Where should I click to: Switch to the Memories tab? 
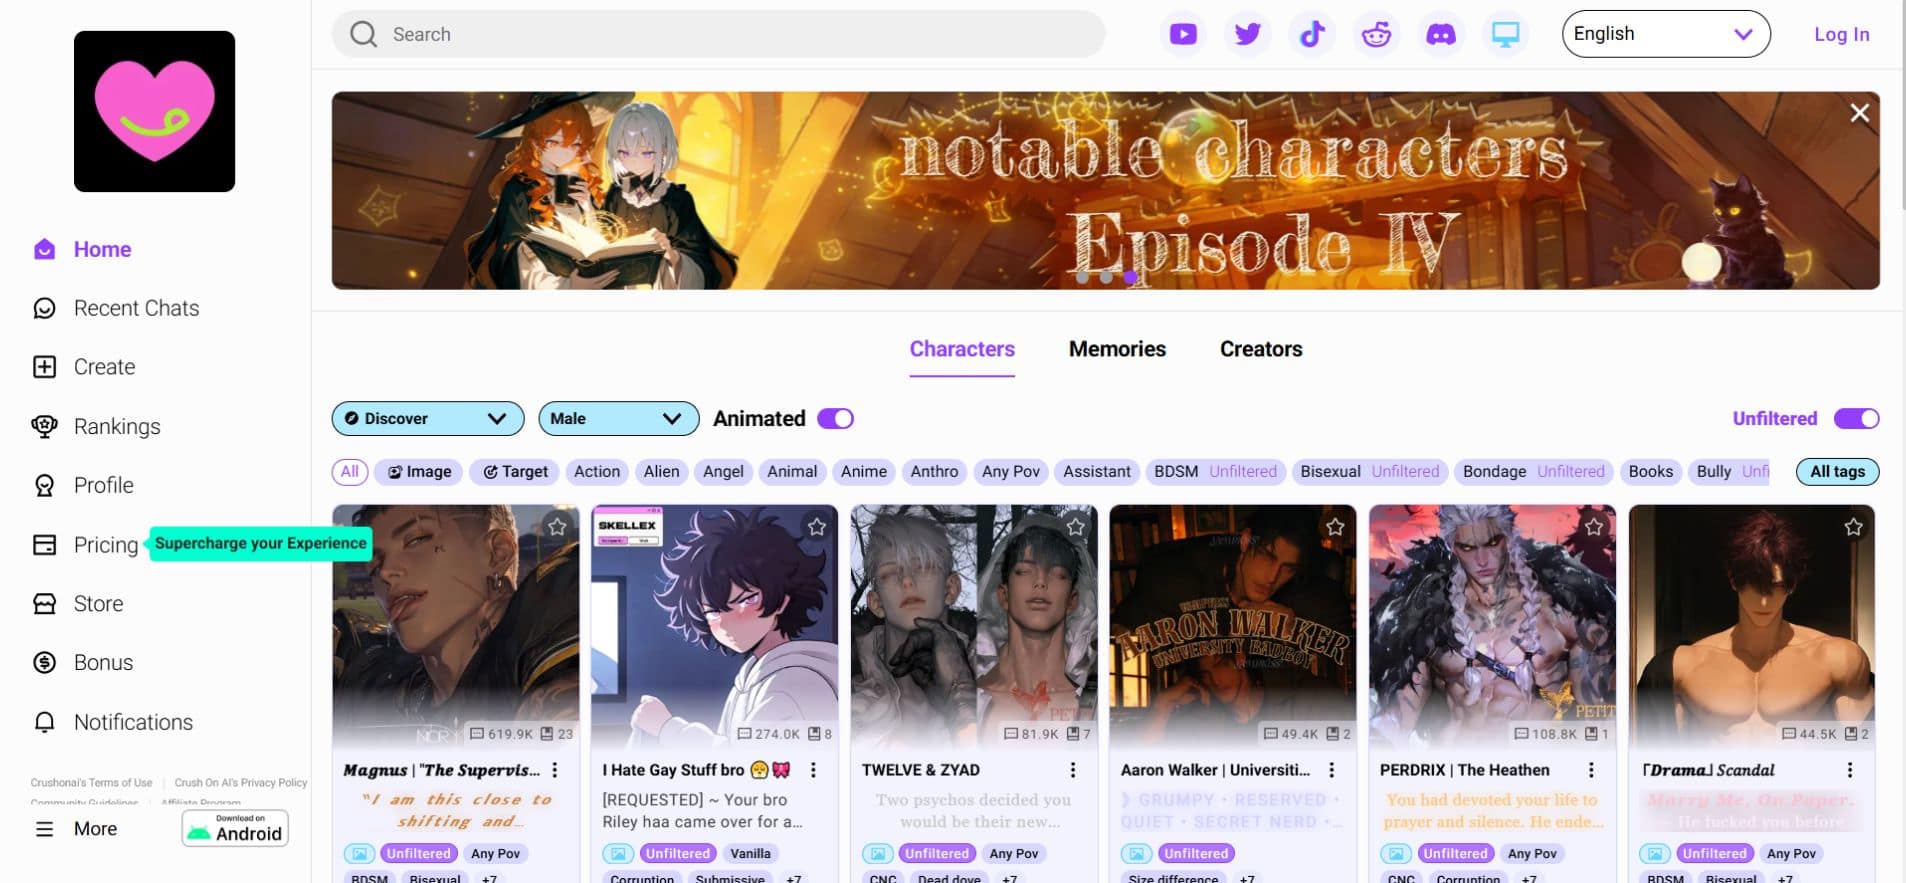tap(1117, 349)
